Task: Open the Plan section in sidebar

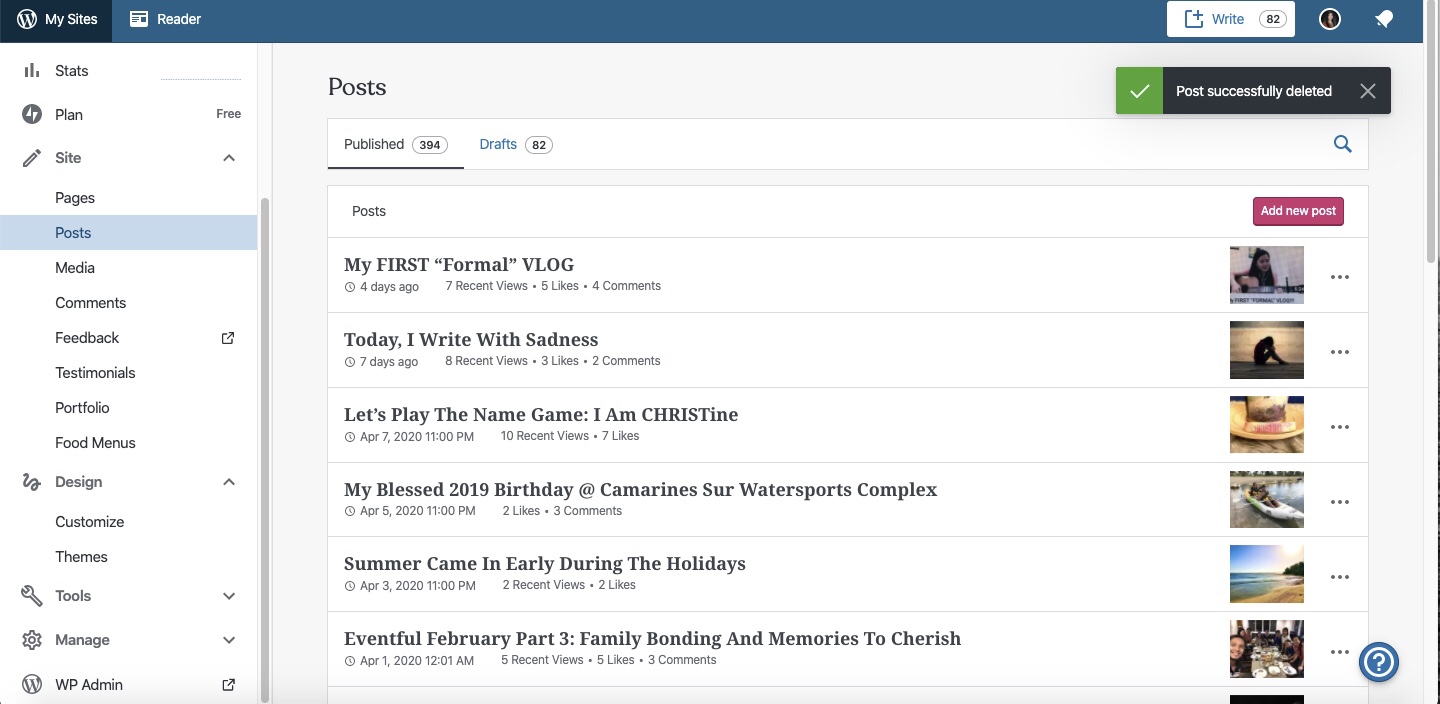Action: (x=69, y=114)
